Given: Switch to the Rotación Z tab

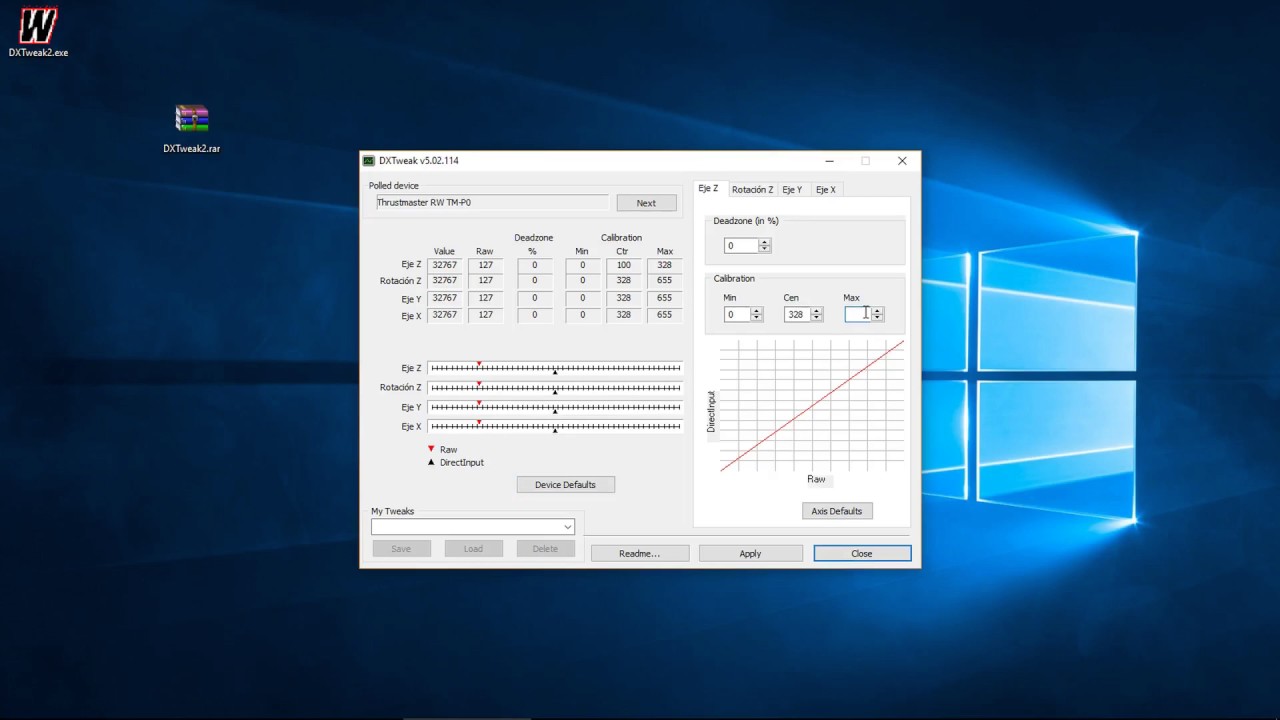Looking at the screenshot, I should coord(752,189).
